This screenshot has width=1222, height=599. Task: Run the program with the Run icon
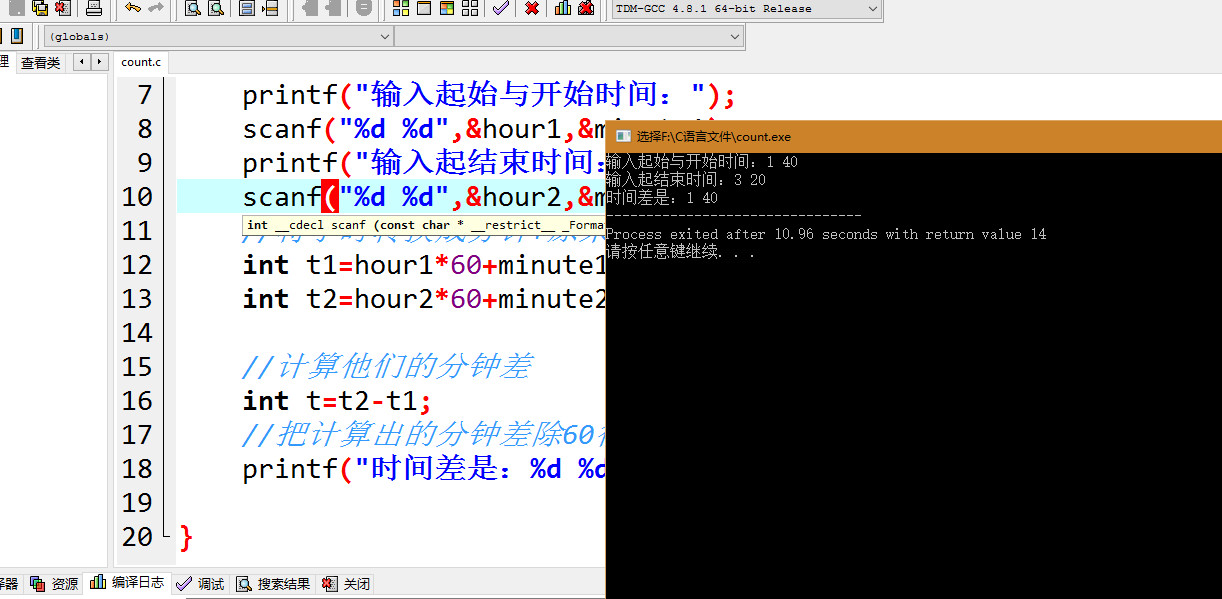423,8
